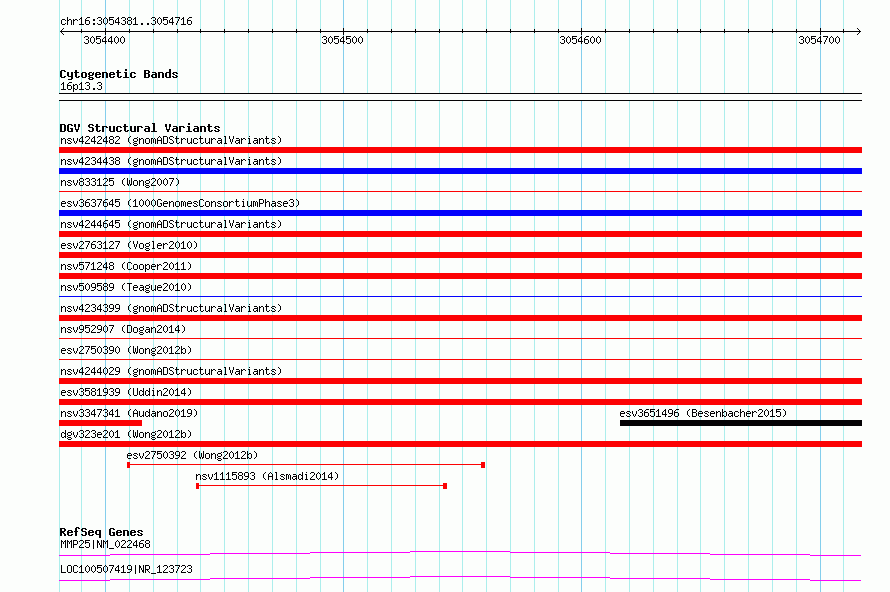Click the magenta MMP25 gene track line
The width and height of the screenshot is (890, 592).
[460, 553]
